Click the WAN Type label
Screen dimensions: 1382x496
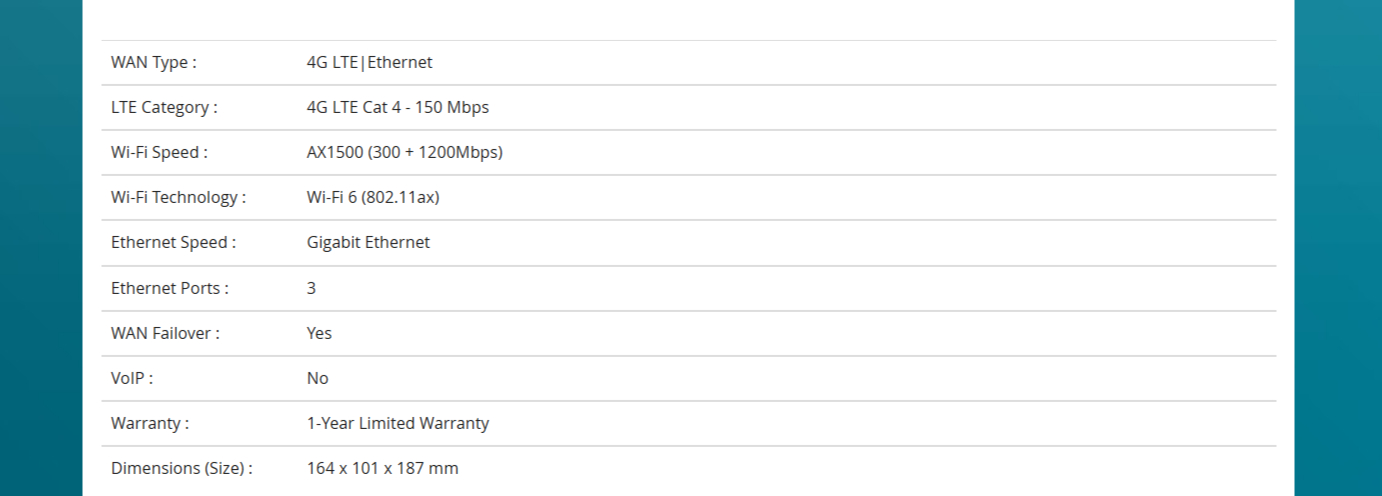coord(153,62)
